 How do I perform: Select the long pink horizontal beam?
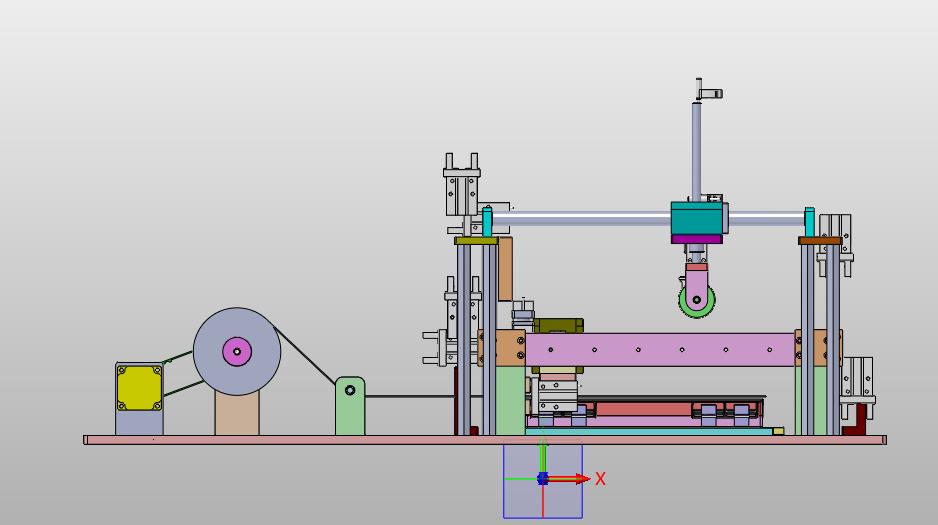[x=660, y=350]
